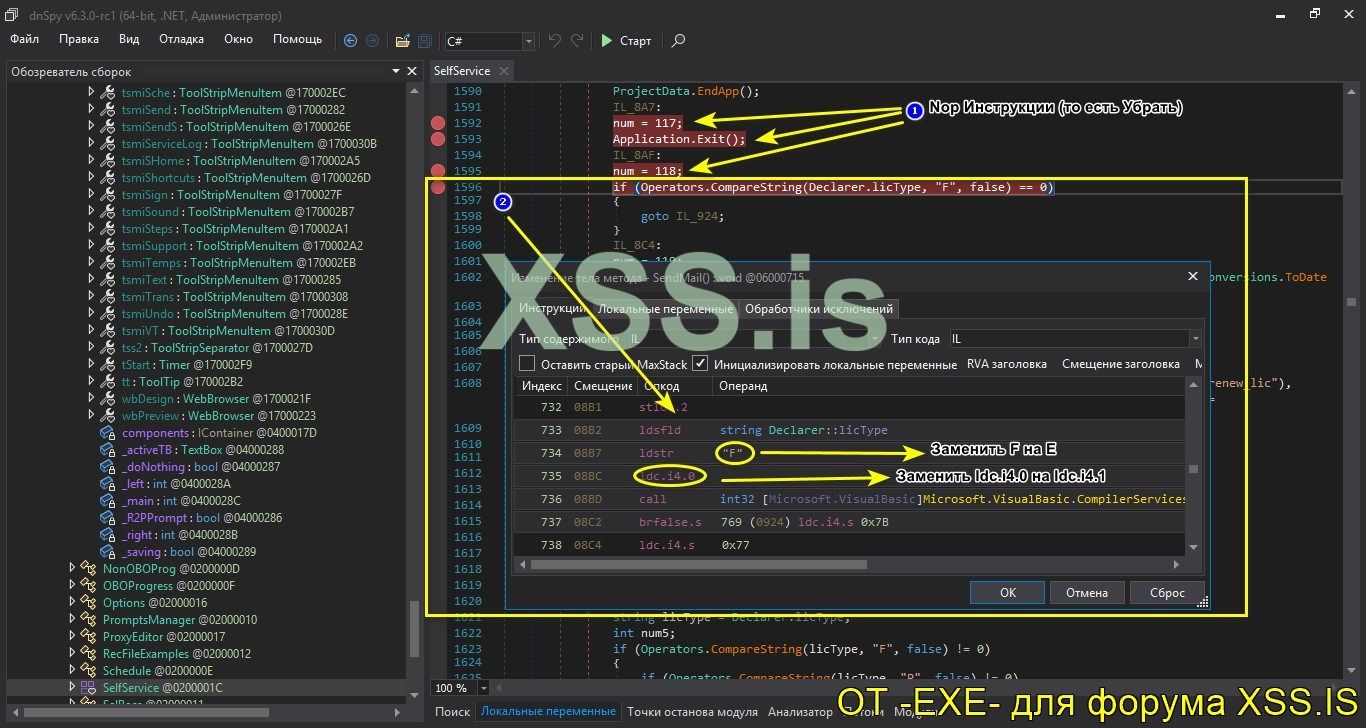Screen dimensions: 1366x728
Task: Open the 'Точки останова модуля' bottom tab
Action: click(692, 712)
